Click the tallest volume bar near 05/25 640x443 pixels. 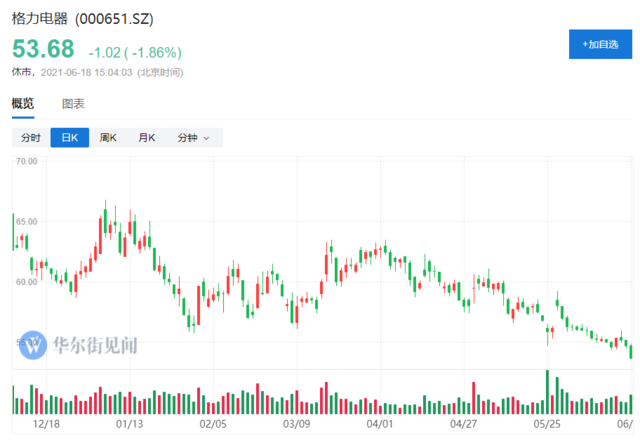point(547,392)
